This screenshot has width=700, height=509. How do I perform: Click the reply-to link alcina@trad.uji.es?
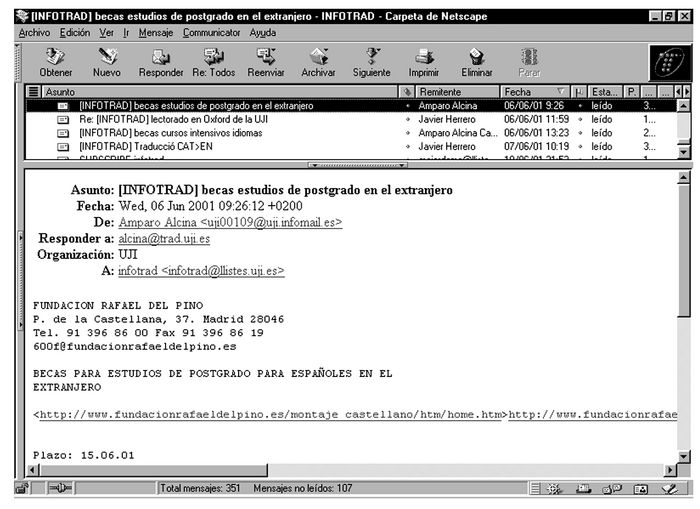click(x=164, y=238)
